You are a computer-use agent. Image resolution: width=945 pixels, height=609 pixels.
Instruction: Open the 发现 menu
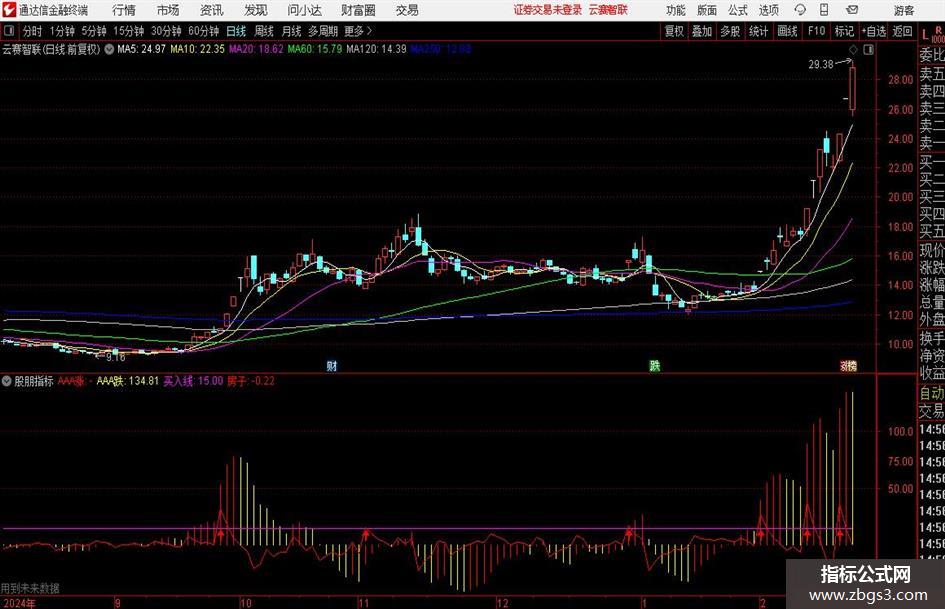[256, 10]
